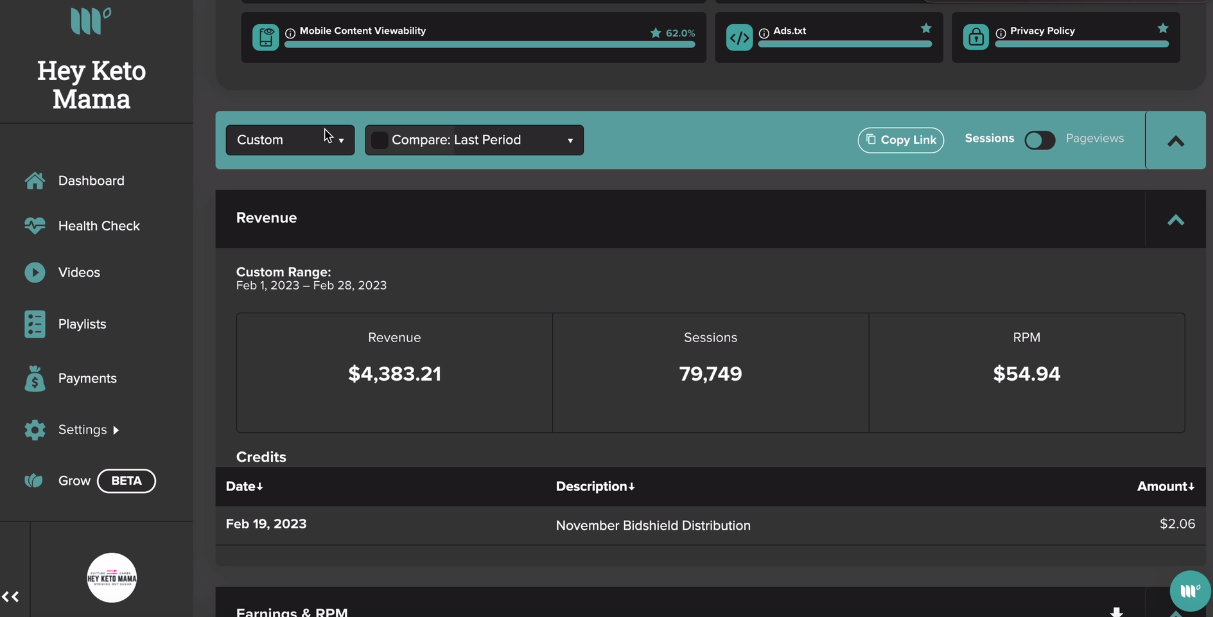Click the Feb 1, 2023 – Feb 28, 2023 range text
The height and width of the screenshot is (617, 1213).
point(311,285)
